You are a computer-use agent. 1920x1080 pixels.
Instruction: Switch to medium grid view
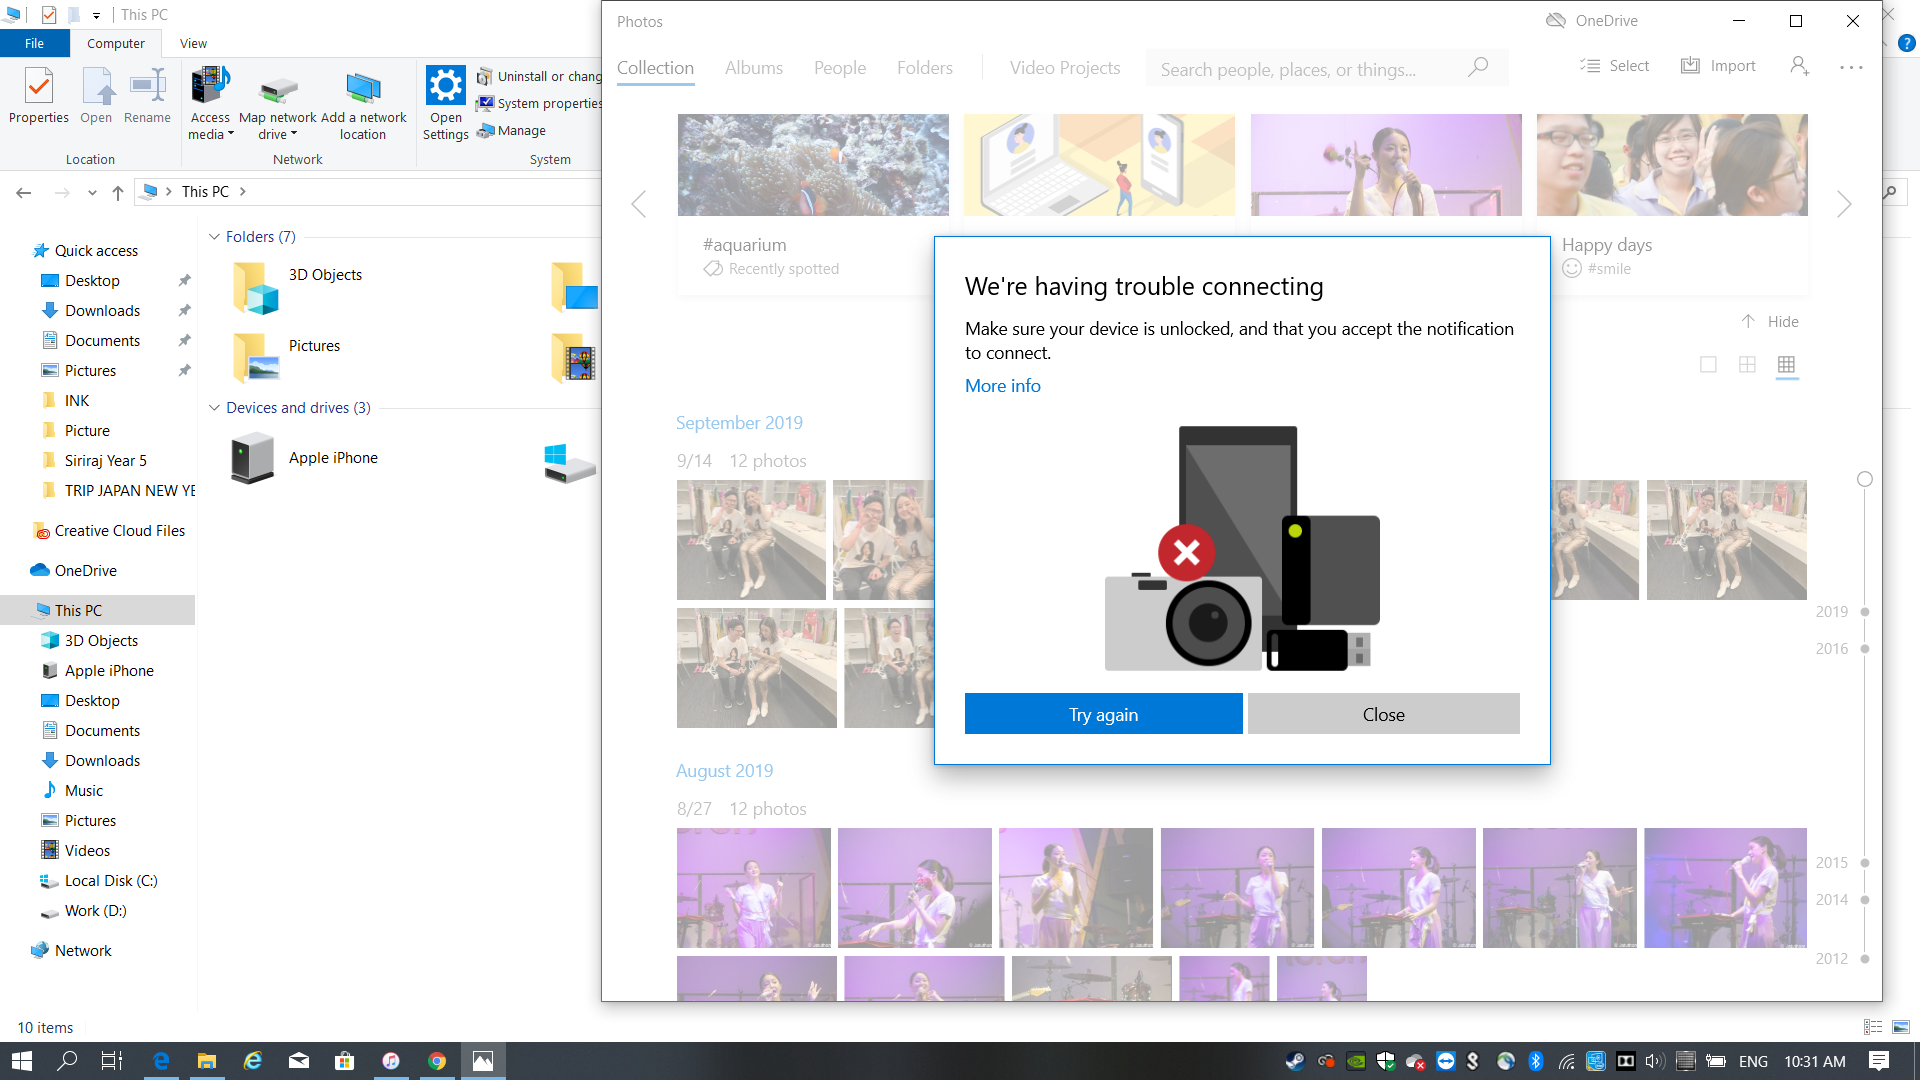click(x=1747, y=365)
